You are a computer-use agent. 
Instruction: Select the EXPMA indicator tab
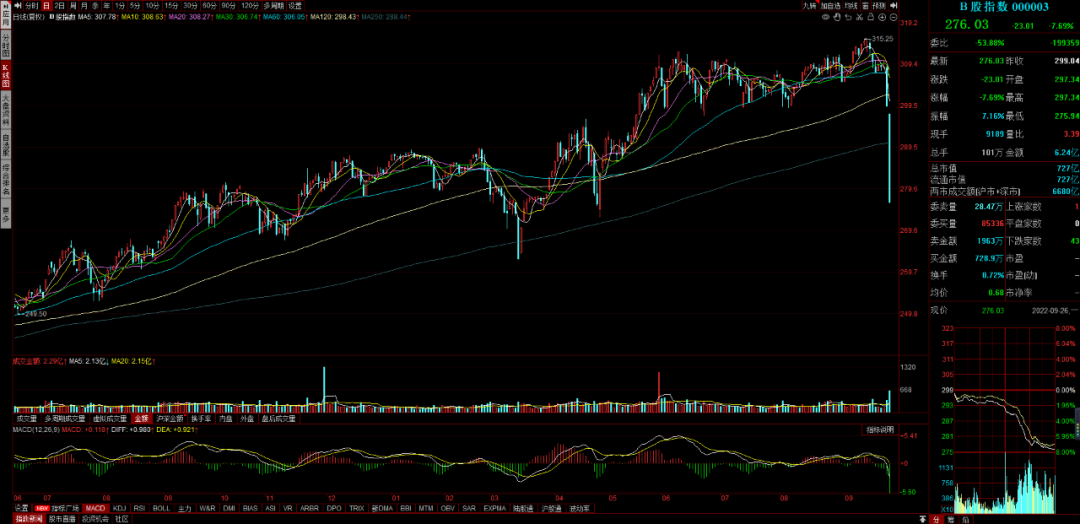[495, 508]
